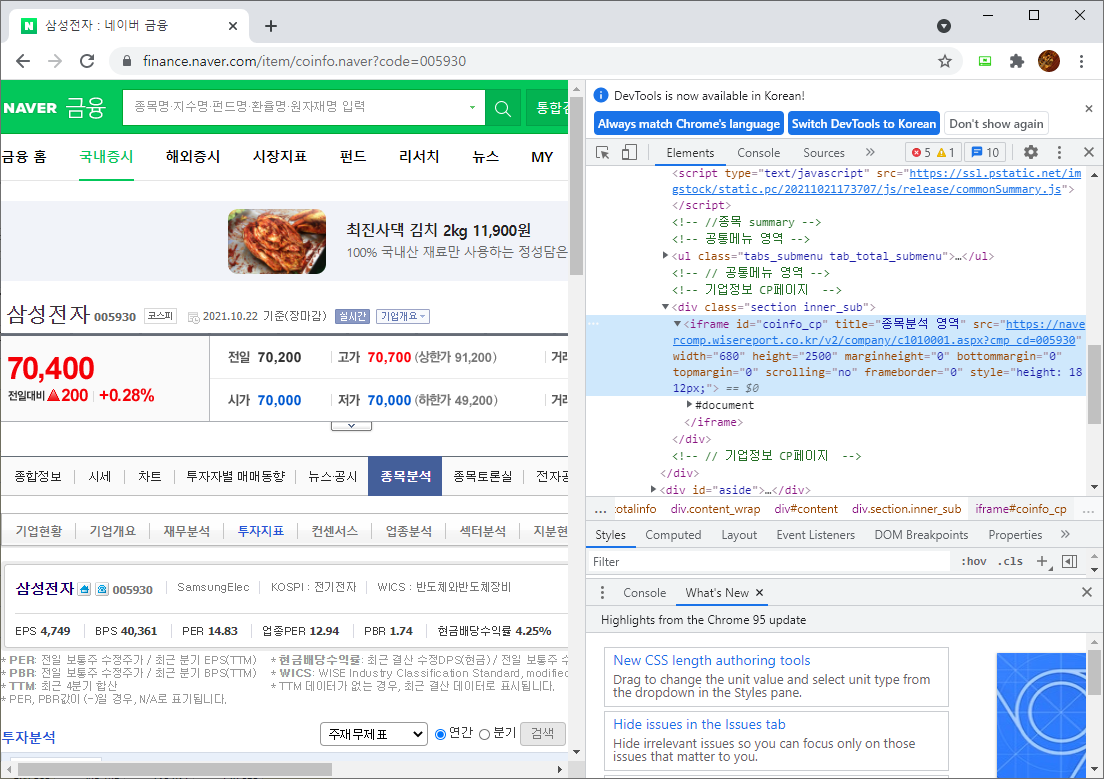This screenshot has width=1104, height=779.
Task: Add a new style rule plus icon
Action: click(1042, 561)
